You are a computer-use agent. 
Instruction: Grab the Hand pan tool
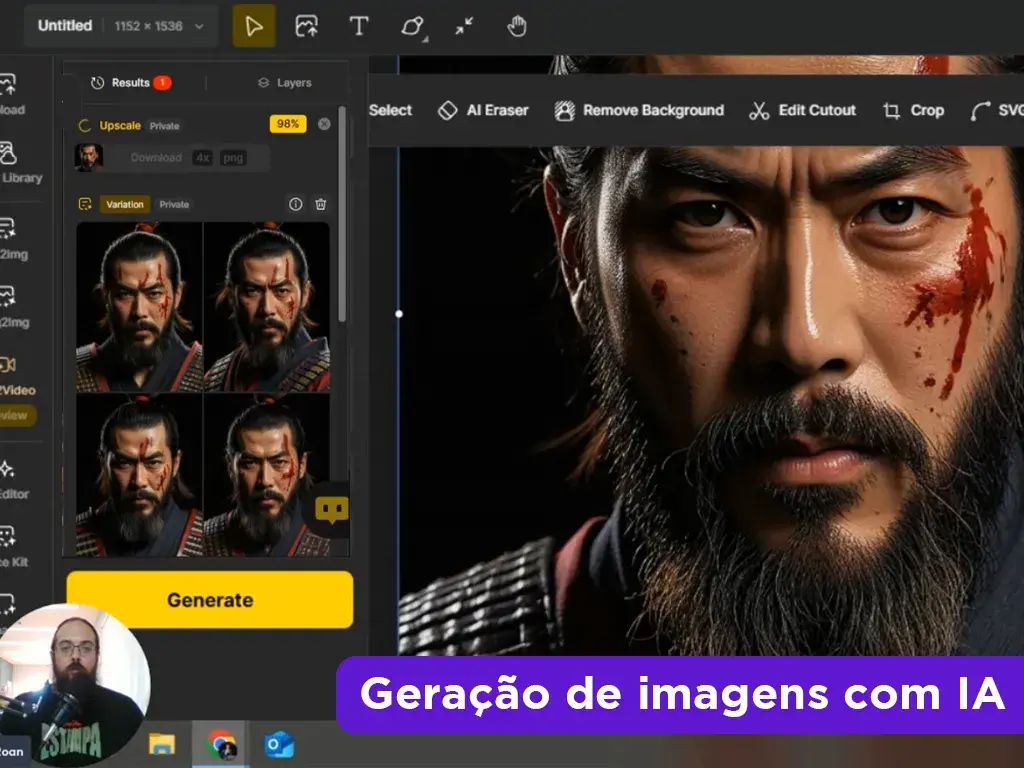coord(518,26)
